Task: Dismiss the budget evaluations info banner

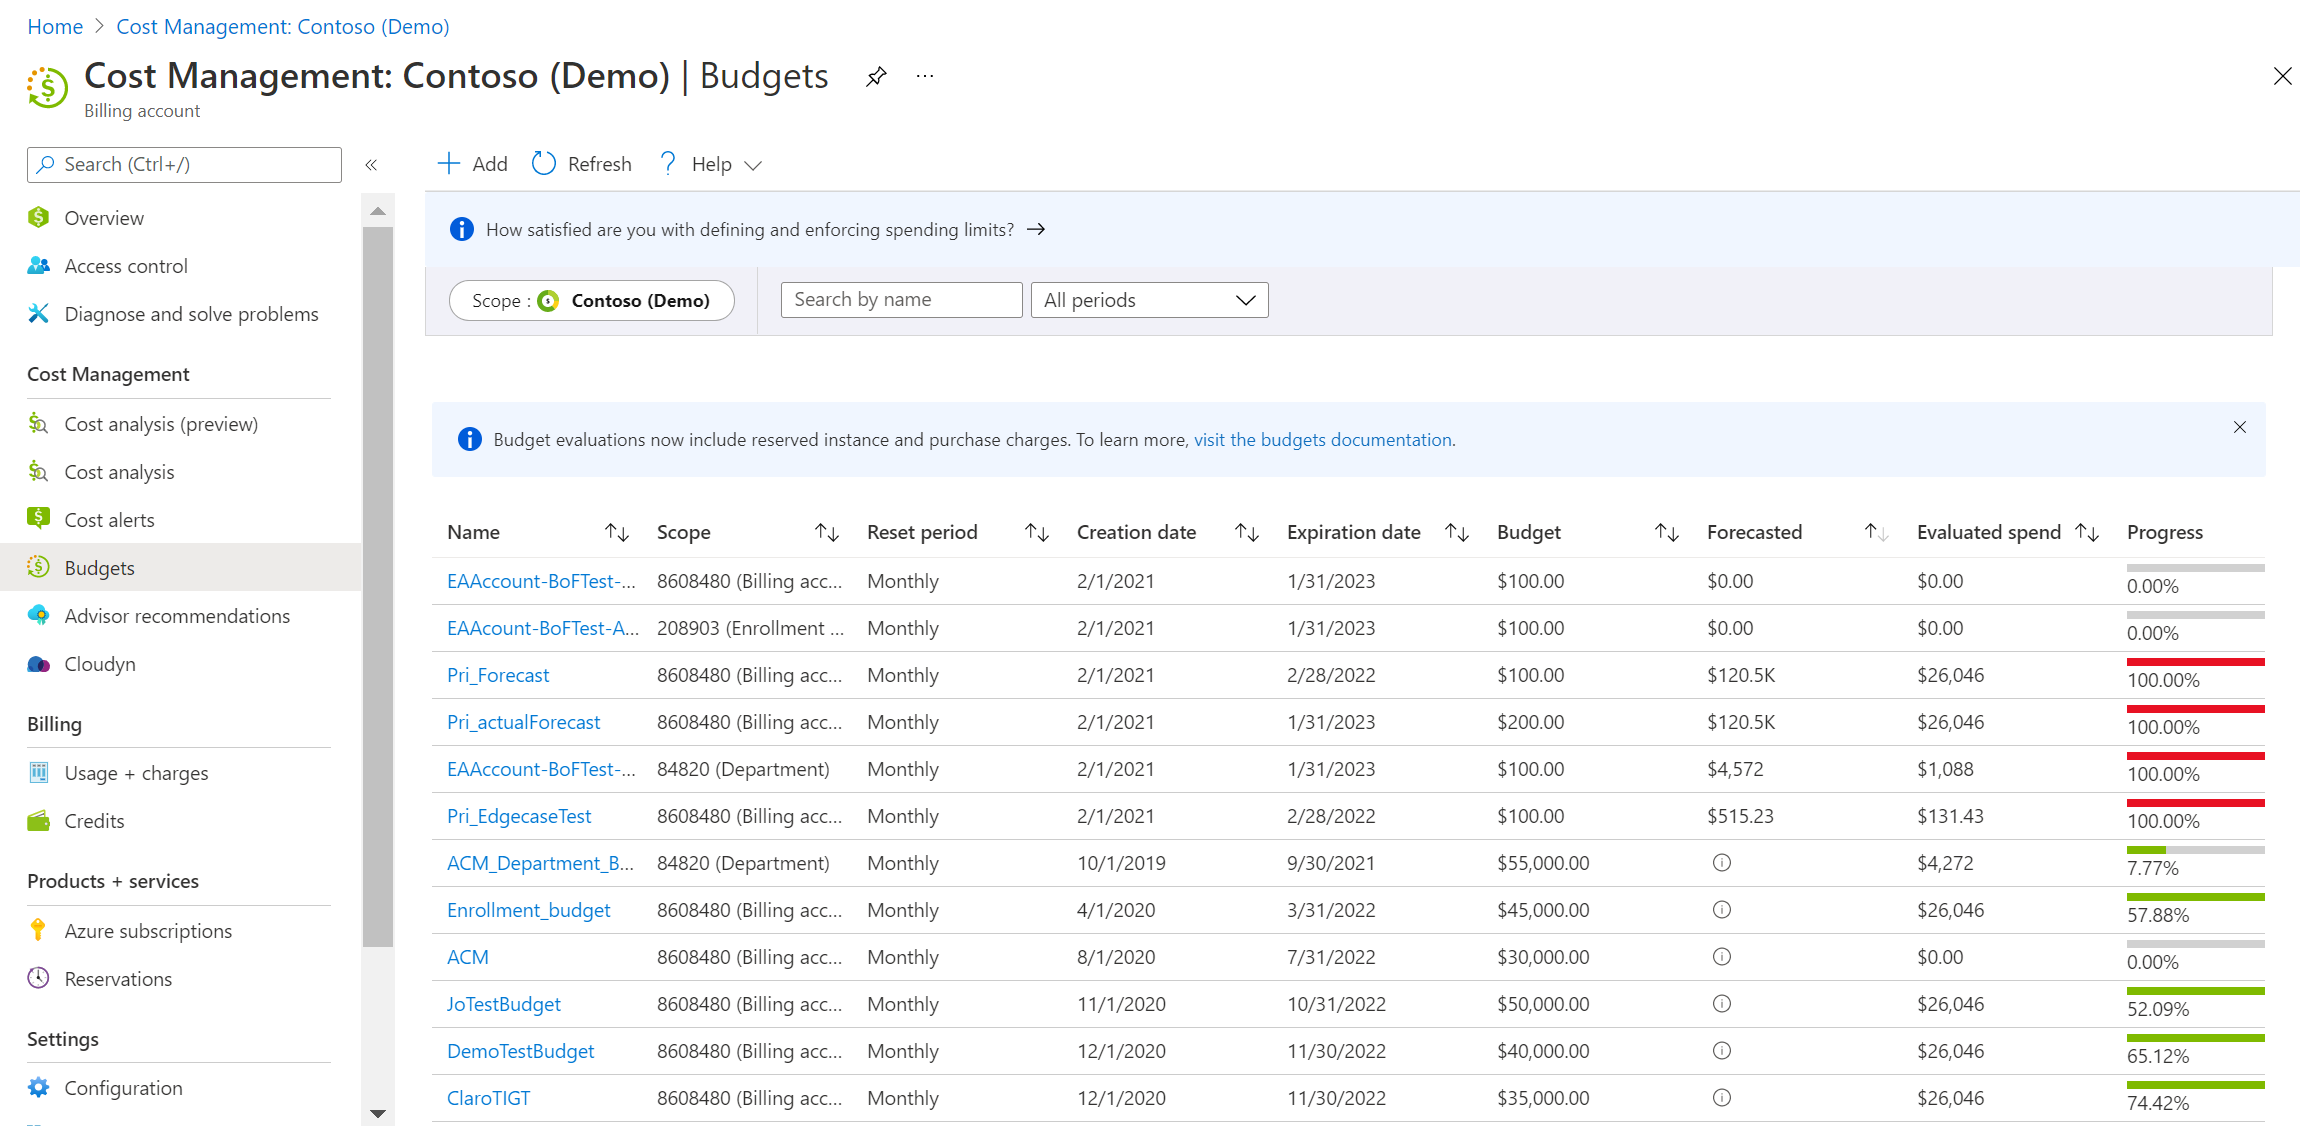Action: [2239, 427]
